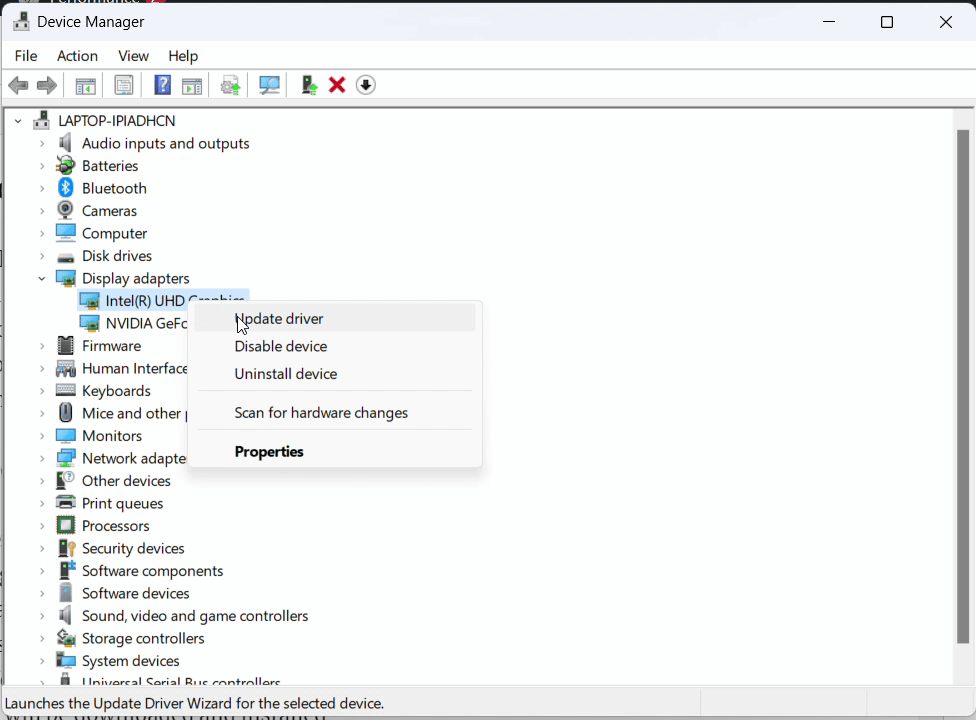Open Properties toolbar icon
976x720 pixels.
[124, 85]
